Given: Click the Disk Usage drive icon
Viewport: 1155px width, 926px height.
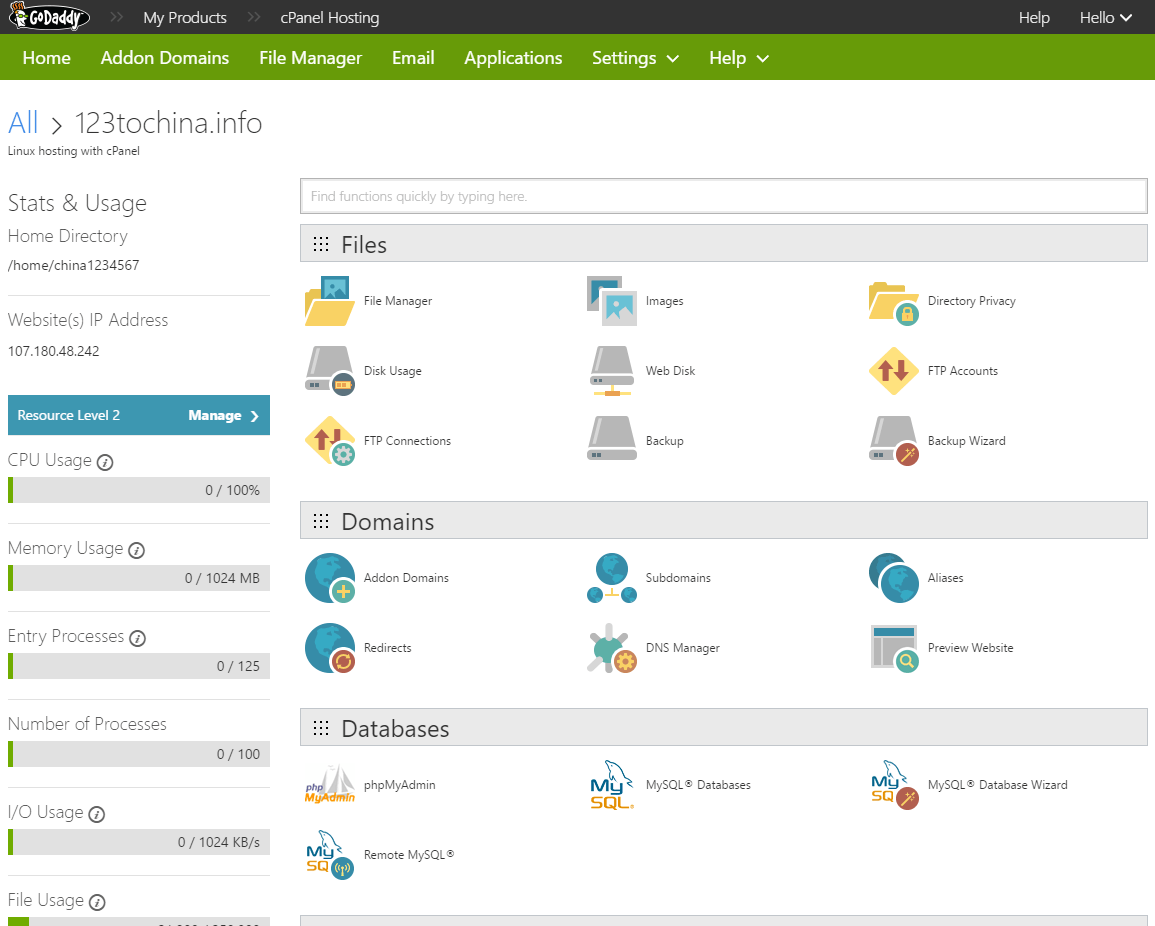Looking at the screenshot, I should point(329,371).
